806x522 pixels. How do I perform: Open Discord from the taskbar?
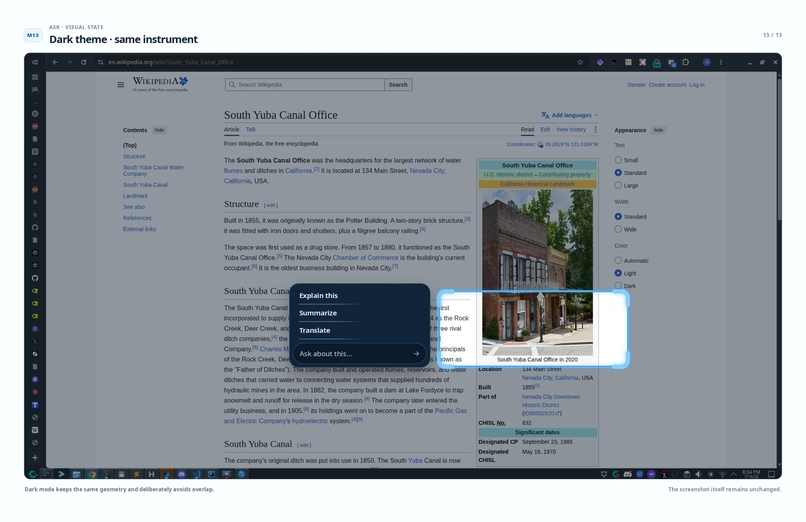click(x=181, y=474)
